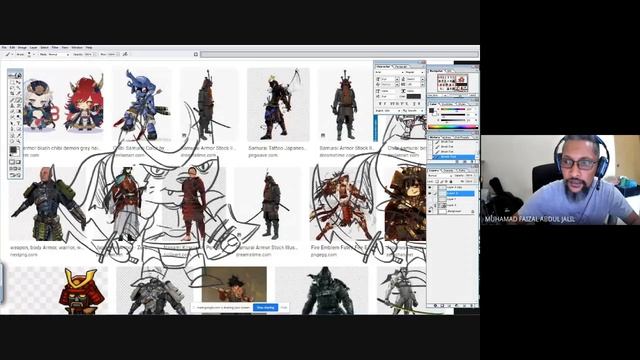Enable the airbrush icon in options bar
Viewport: 640px width, 360px height.
(x=125, y=54)
